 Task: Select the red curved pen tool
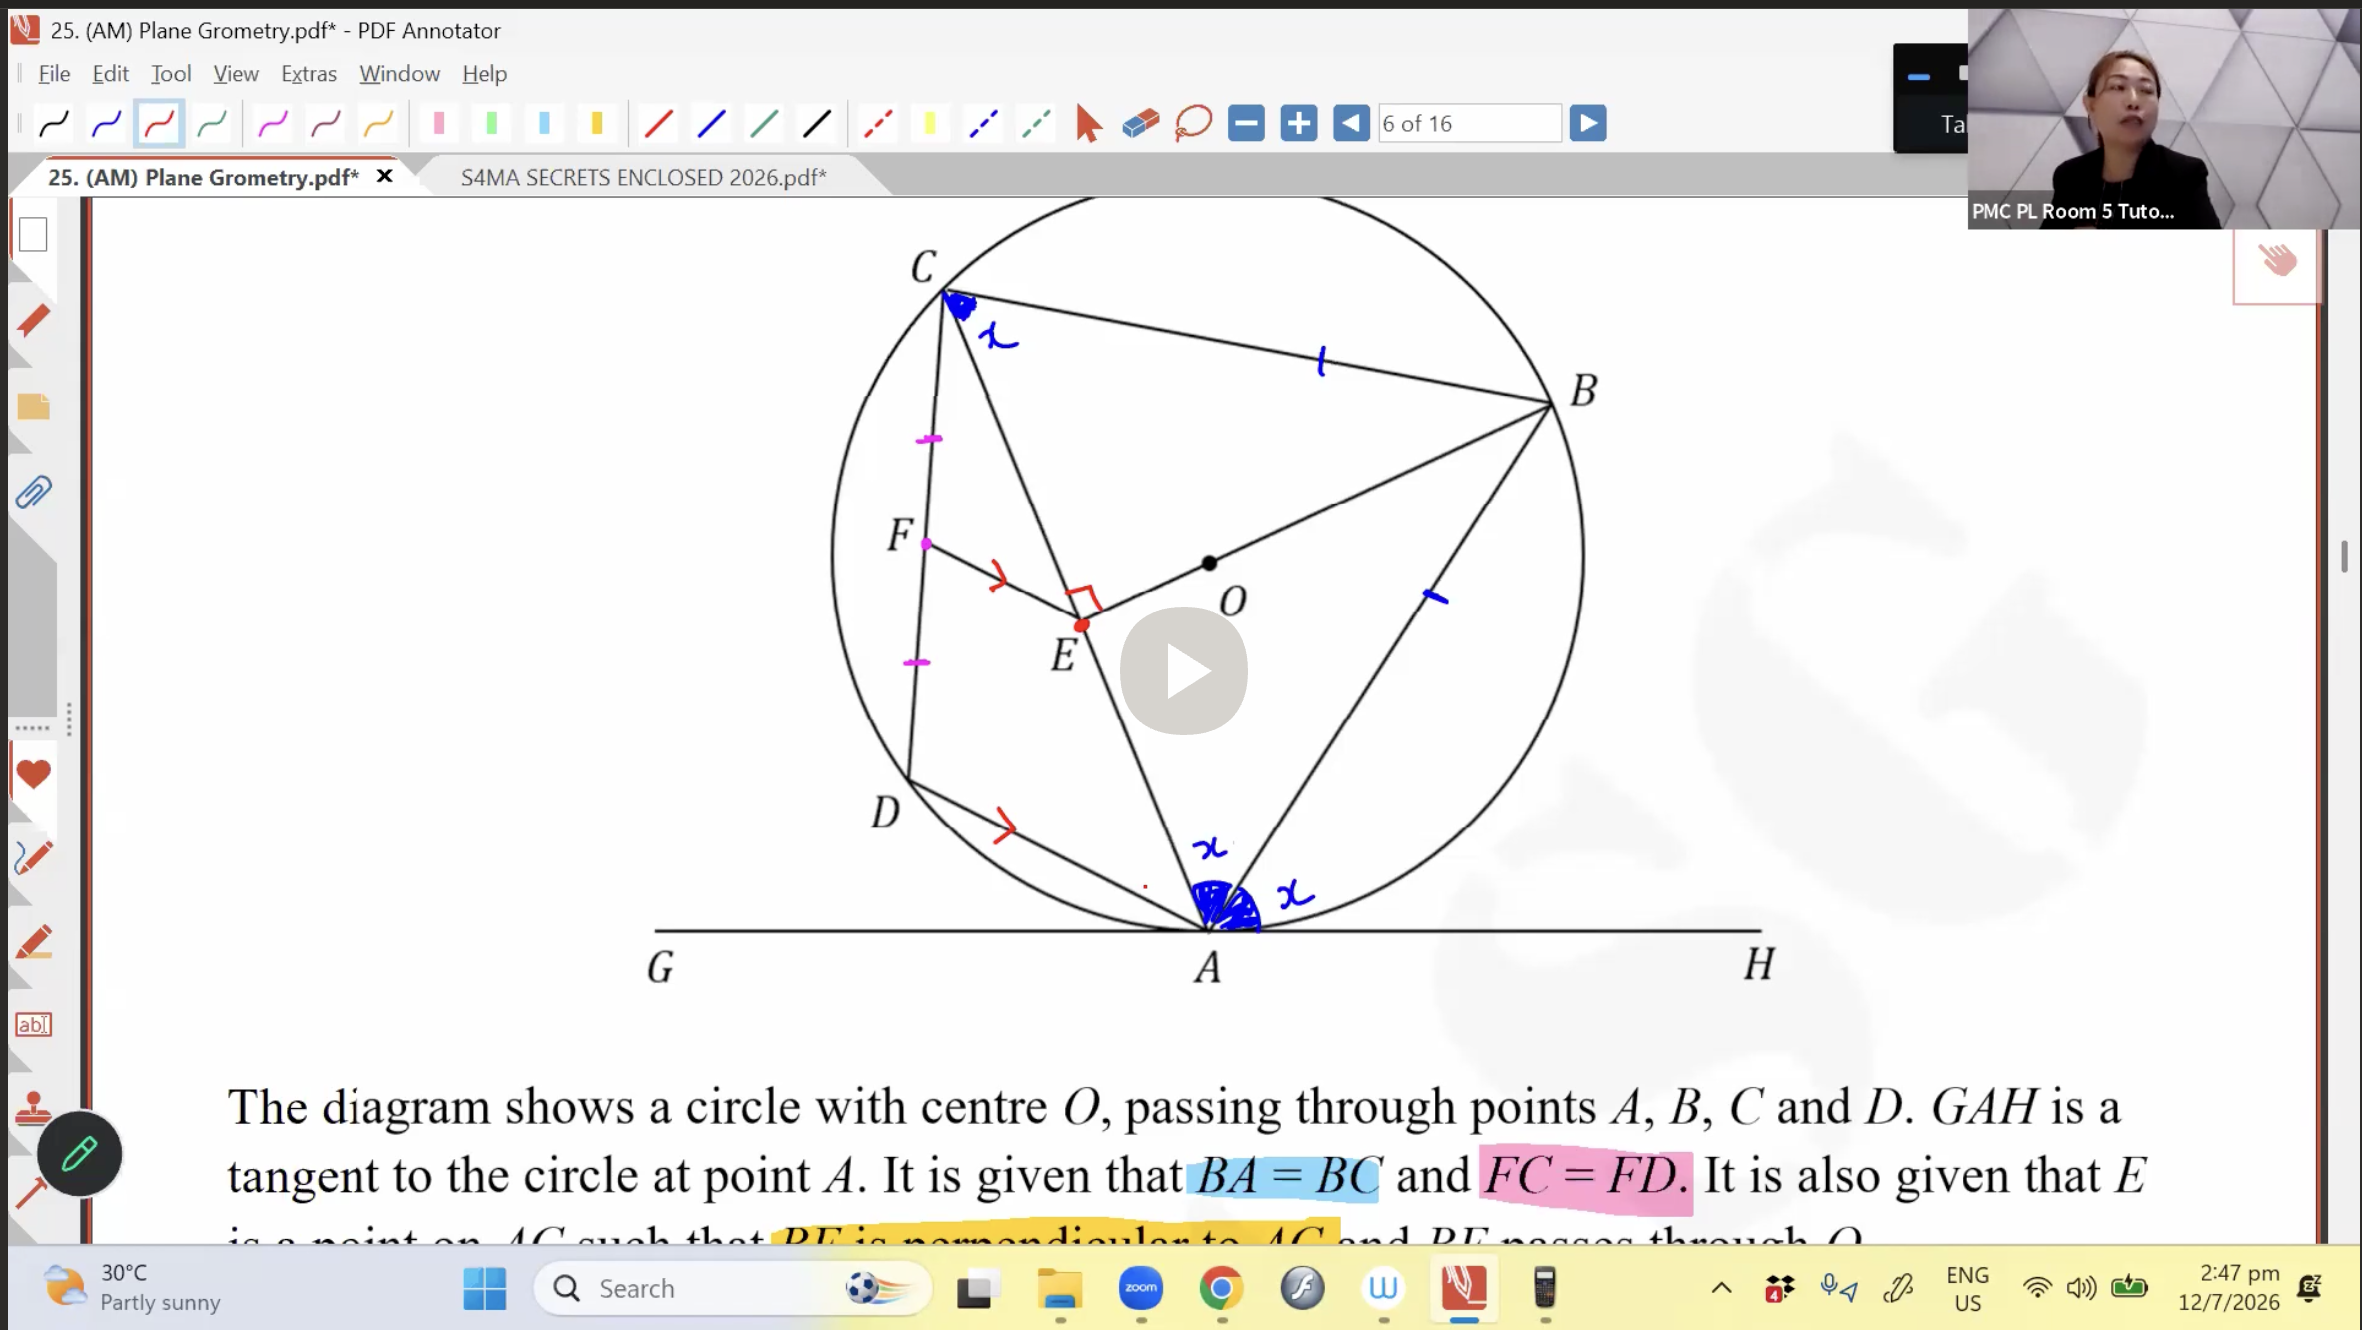159,124
